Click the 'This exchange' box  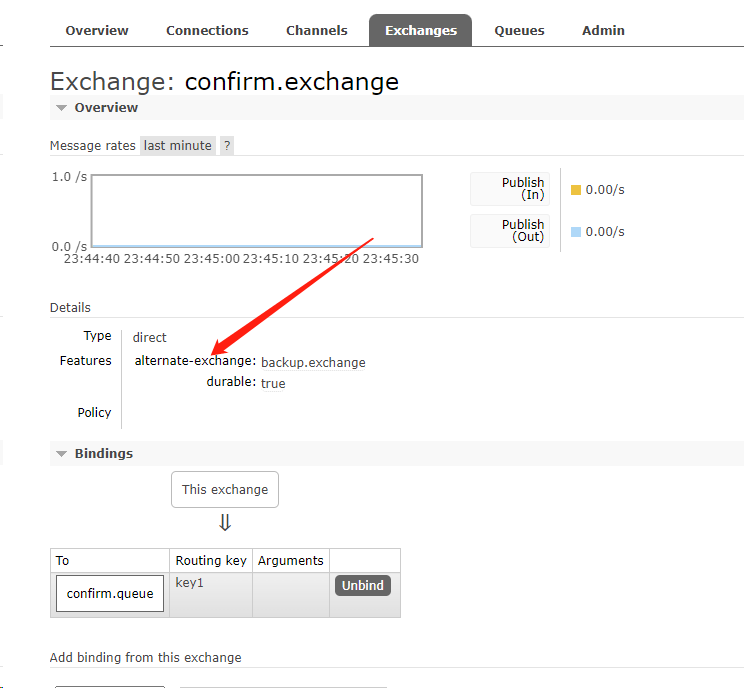point(225,489)
